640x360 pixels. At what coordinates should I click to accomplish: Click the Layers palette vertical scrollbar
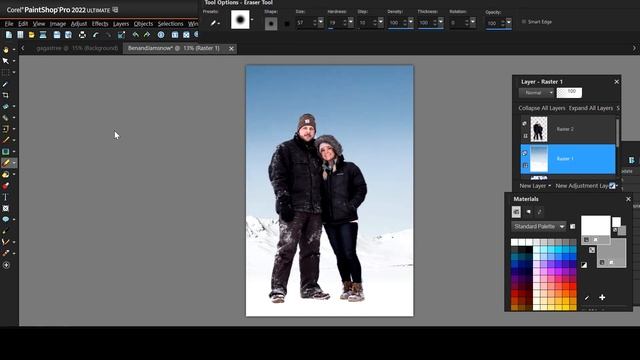pos(618,133)
